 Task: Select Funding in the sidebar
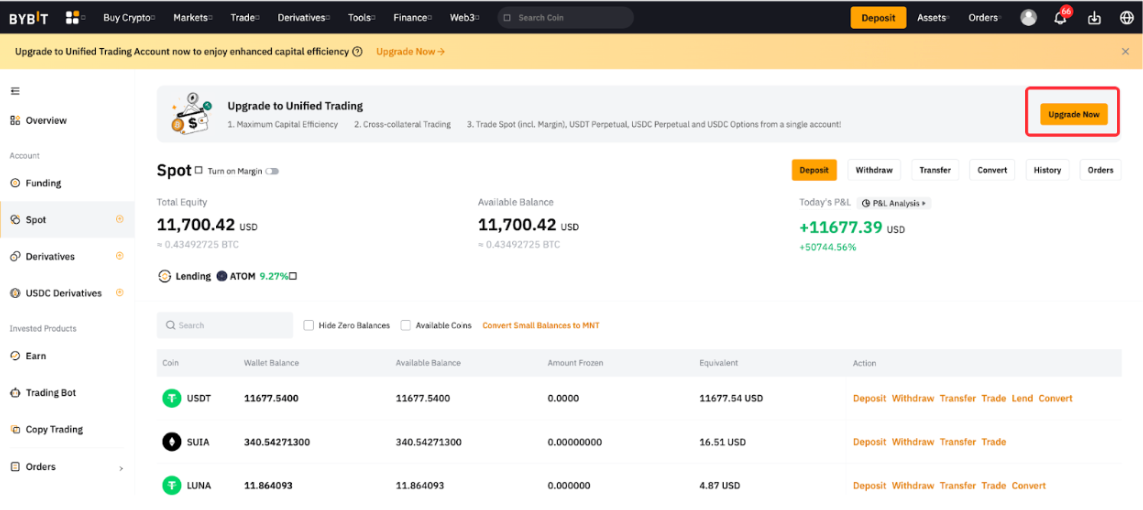pos(43,183)
